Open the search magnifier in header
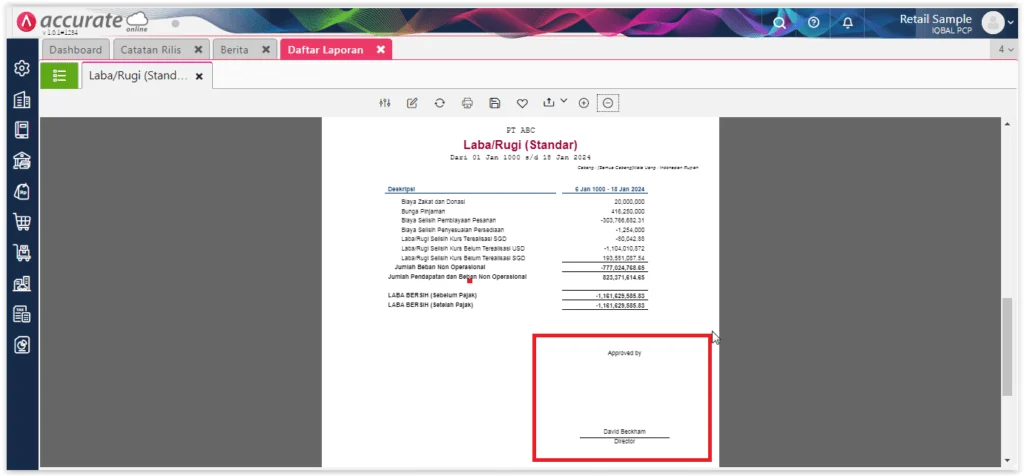This screenshot has height=476, width=1024. click(x=779, y=22)
